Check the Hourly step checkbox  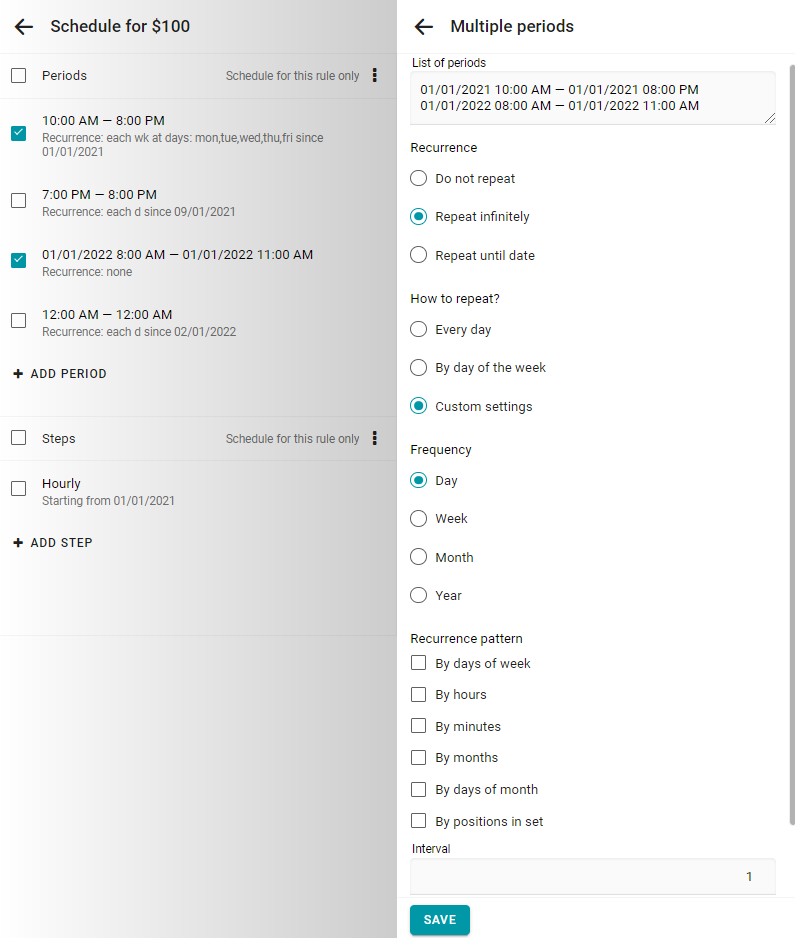tap(19, 489)
